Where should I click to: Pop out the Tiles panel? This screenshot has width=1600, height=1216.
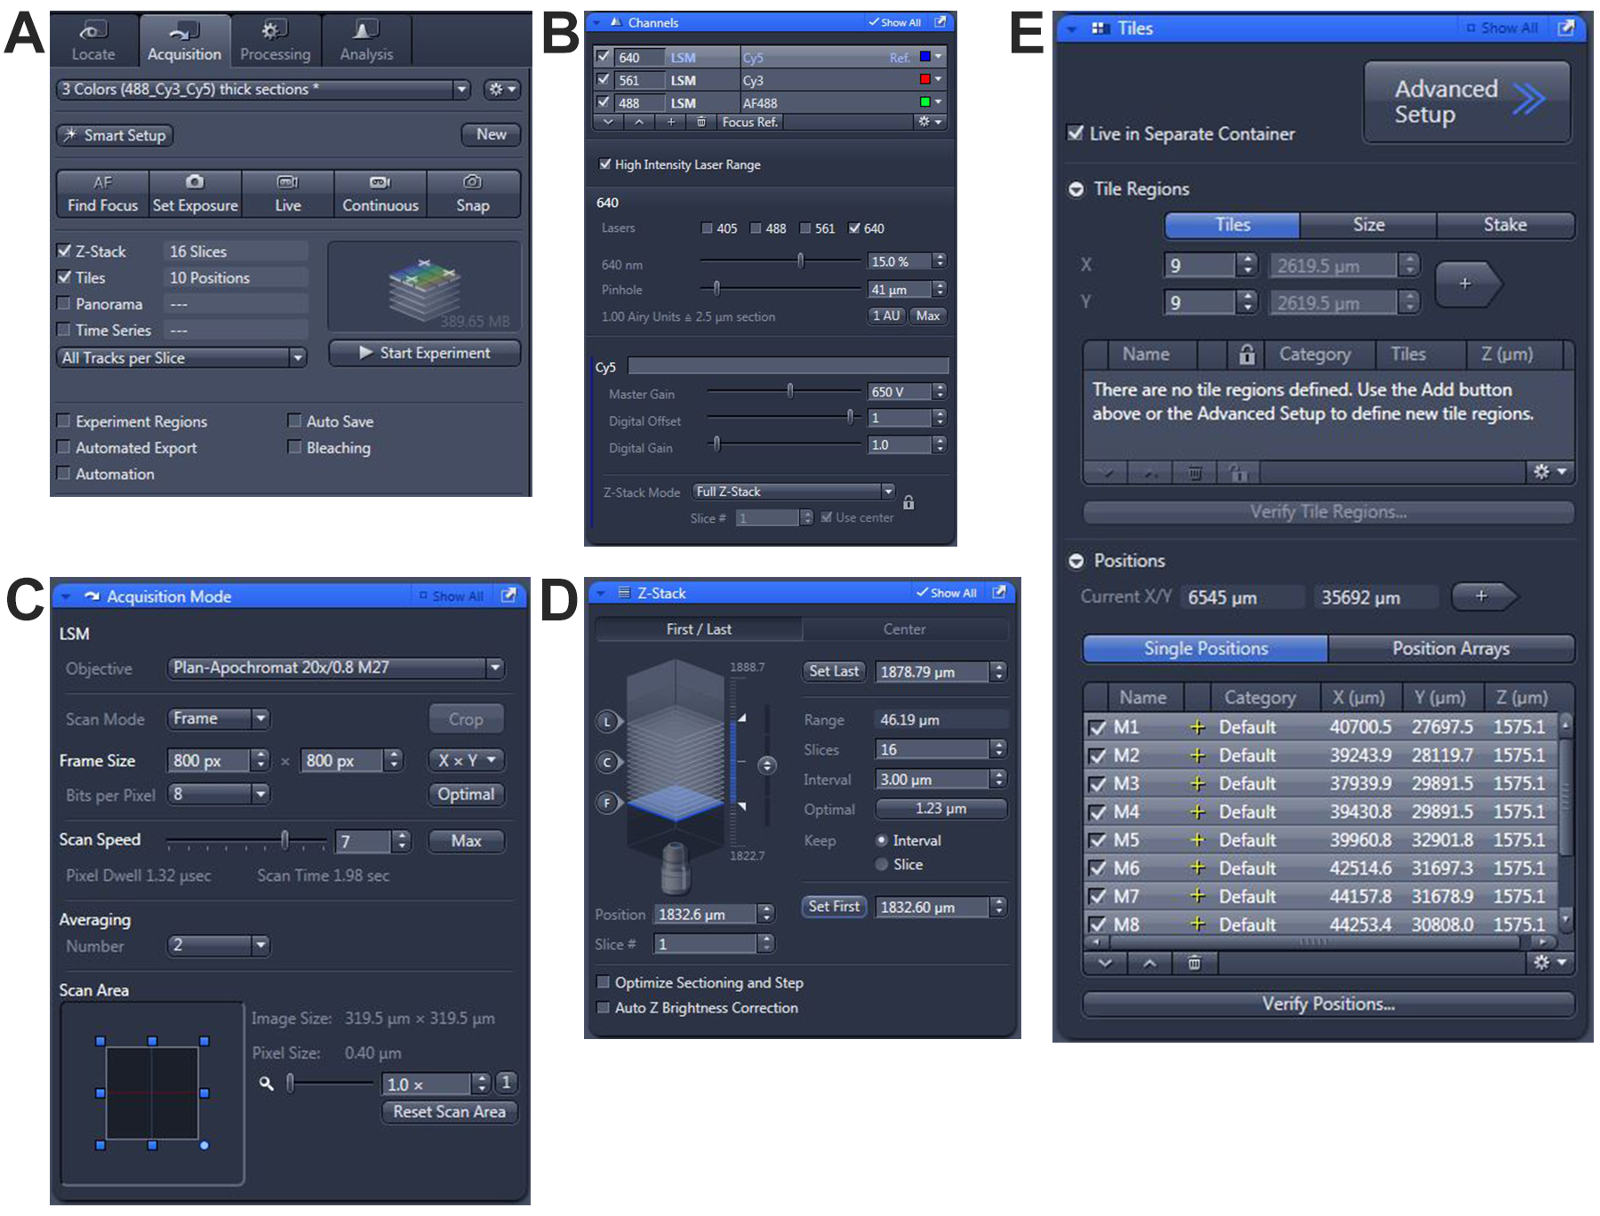[x=1566, y=28]
